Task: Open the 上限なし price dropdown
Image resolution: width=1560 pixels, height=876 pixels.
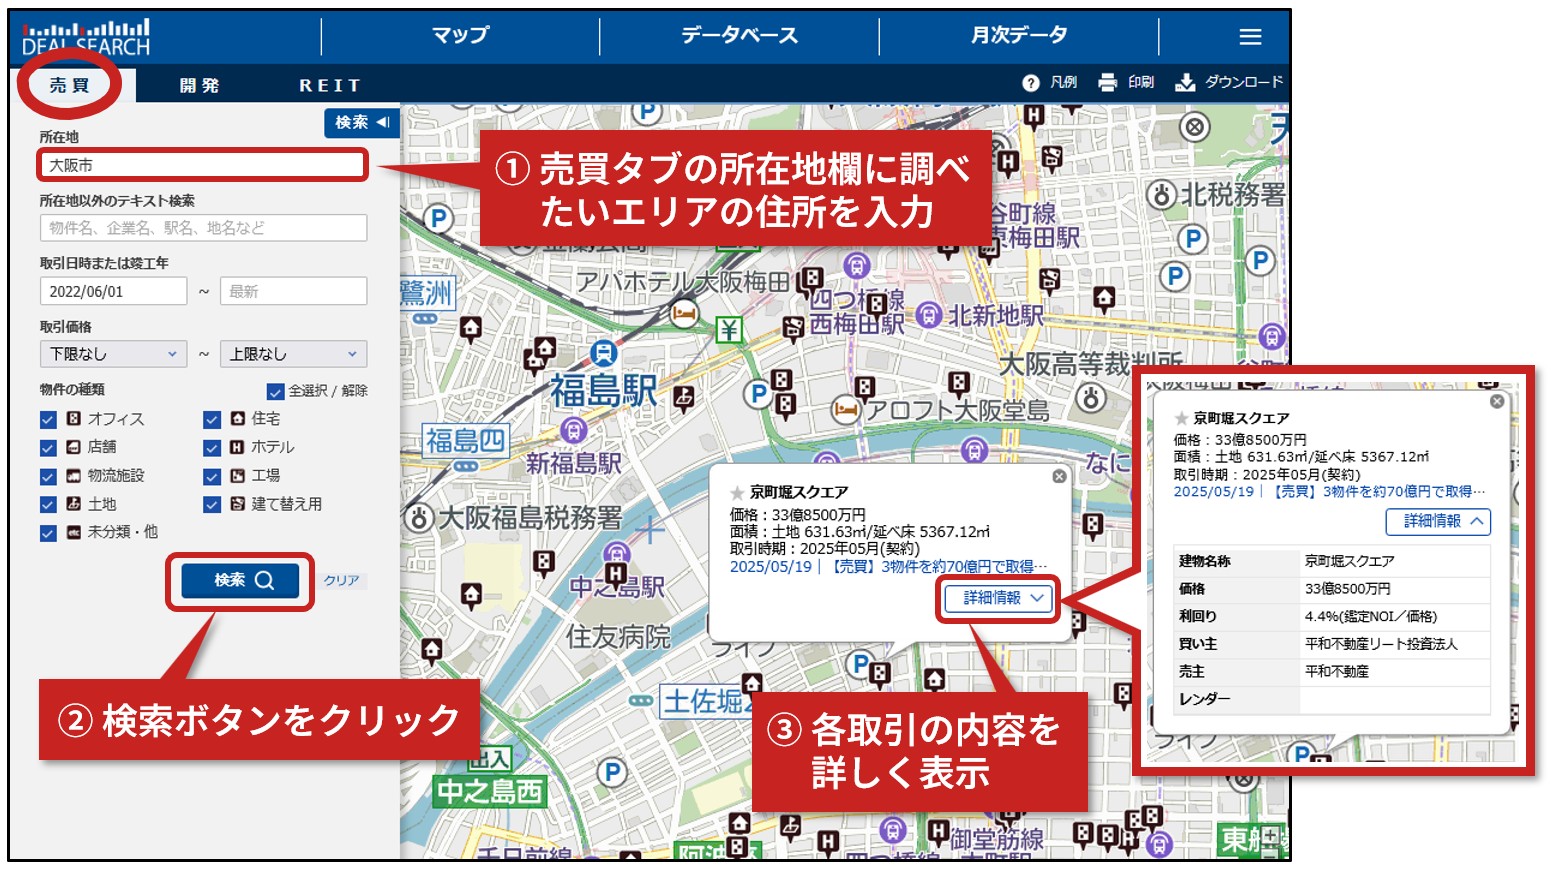Action: pos(293,354)
